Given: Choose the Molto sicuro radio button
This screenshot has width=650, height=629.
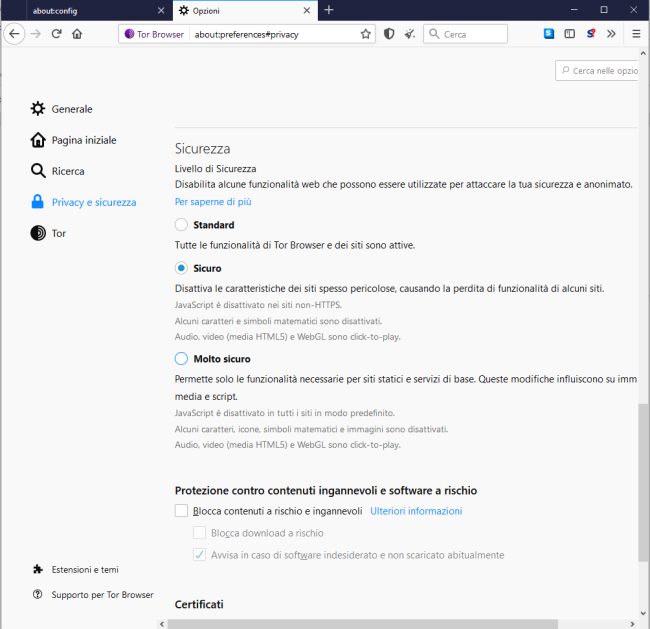Looking at the screenshot, I should tap(181, 359).
